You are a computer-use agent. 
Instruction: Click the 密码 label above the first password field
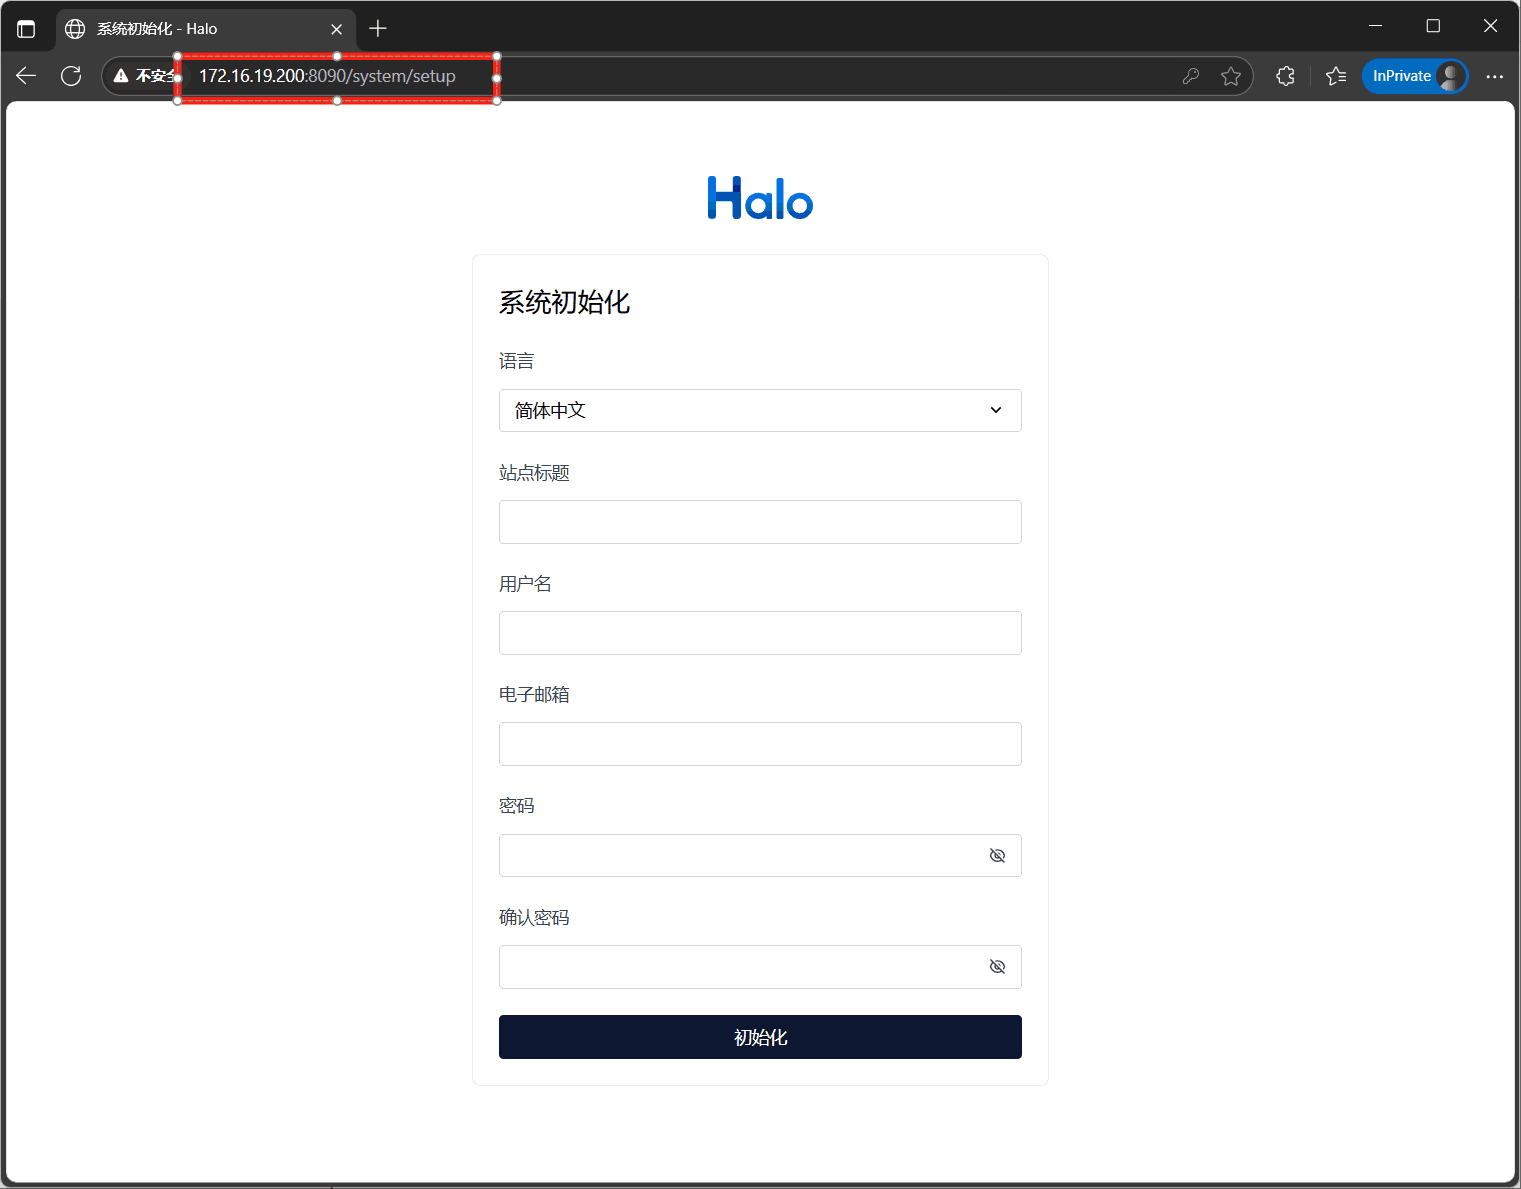point(517,806)
